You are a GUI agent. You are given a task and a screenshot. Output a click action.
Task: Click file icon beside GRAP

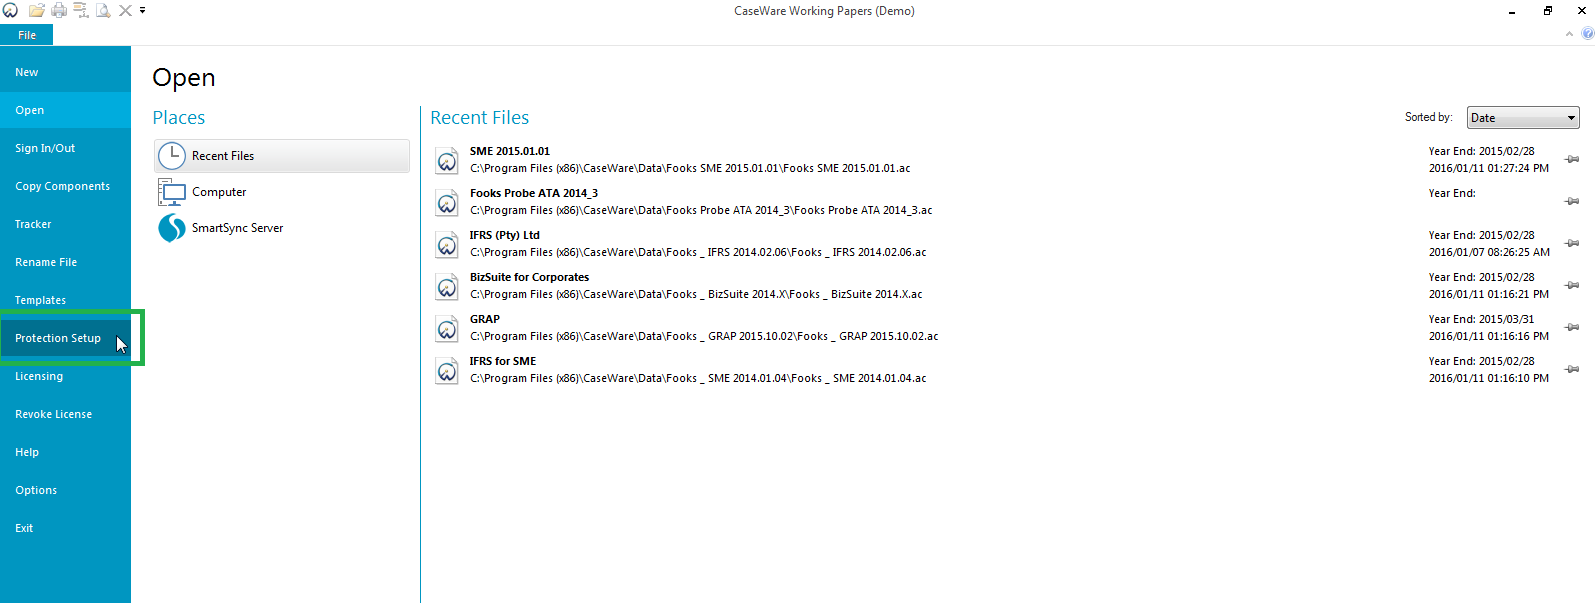coord(447,329)
